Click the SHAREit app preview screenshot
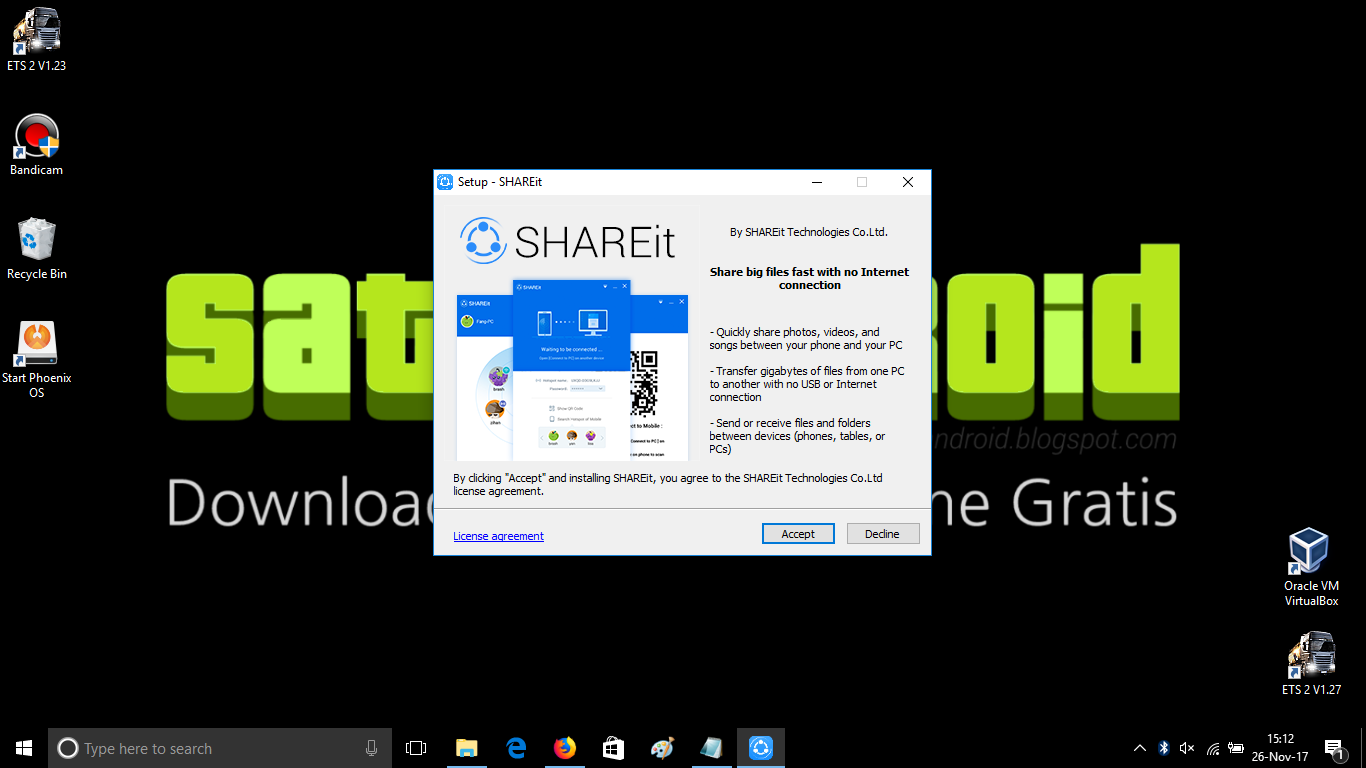This screenshot has height=768, width=1366. tap(572, 370)
